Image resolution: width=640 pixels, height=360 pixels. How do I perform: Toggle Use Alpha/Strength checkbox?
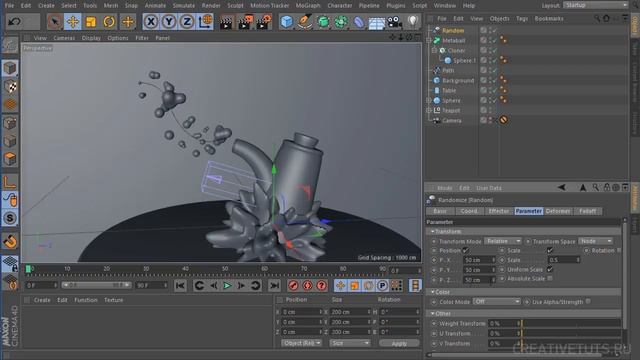click(x=588, y=301)
